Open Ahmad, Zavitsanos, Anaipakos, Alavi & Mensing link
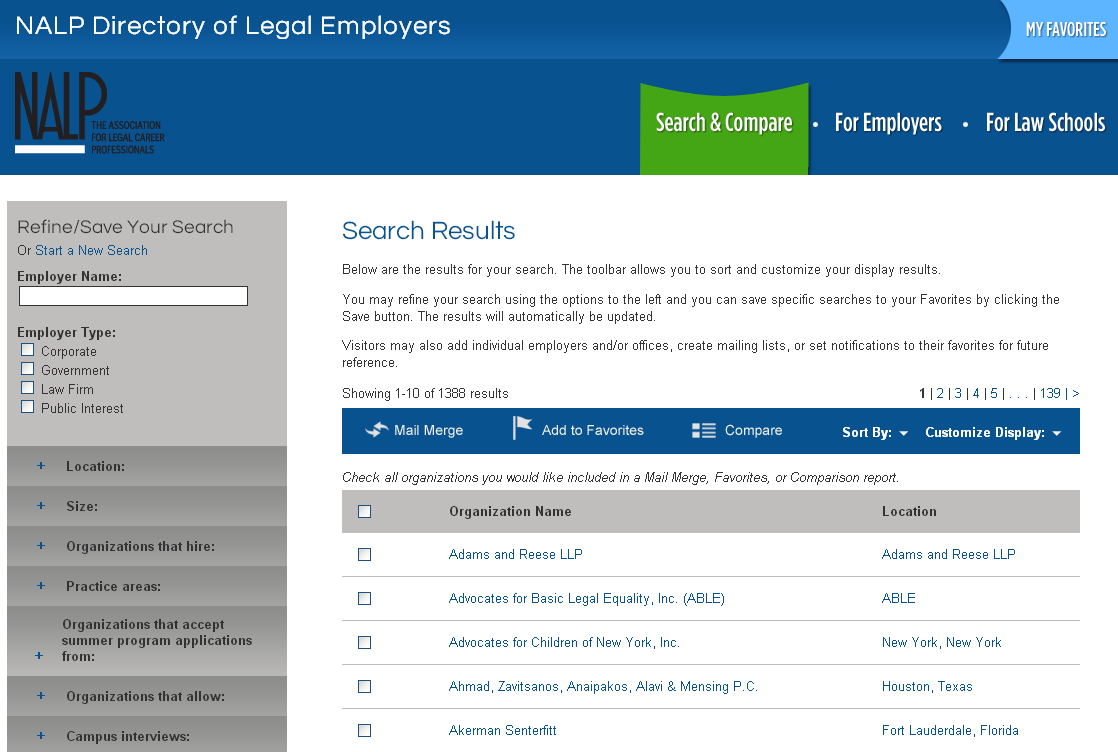Image resolution: width=1118 pixels, height=752 pixels. 603,687
